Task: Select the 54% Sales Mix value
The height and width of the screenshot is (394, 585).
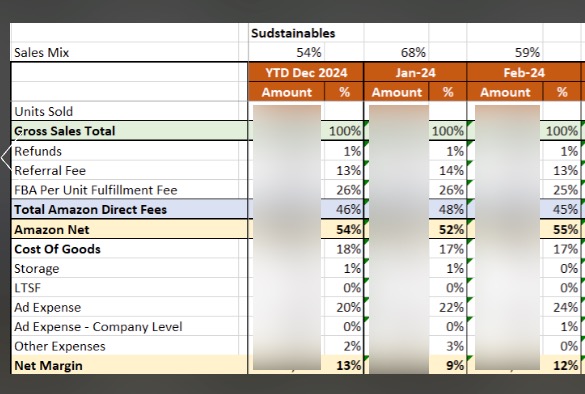Action: [309, 53]
